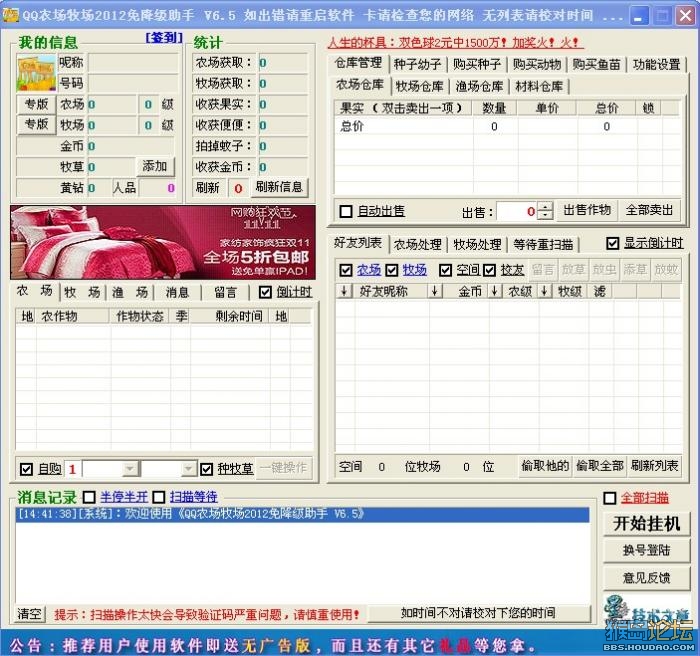Click the sort arrow before 农级 column
The width and height of the screenshot is (700, 656).
click(494, 292)
